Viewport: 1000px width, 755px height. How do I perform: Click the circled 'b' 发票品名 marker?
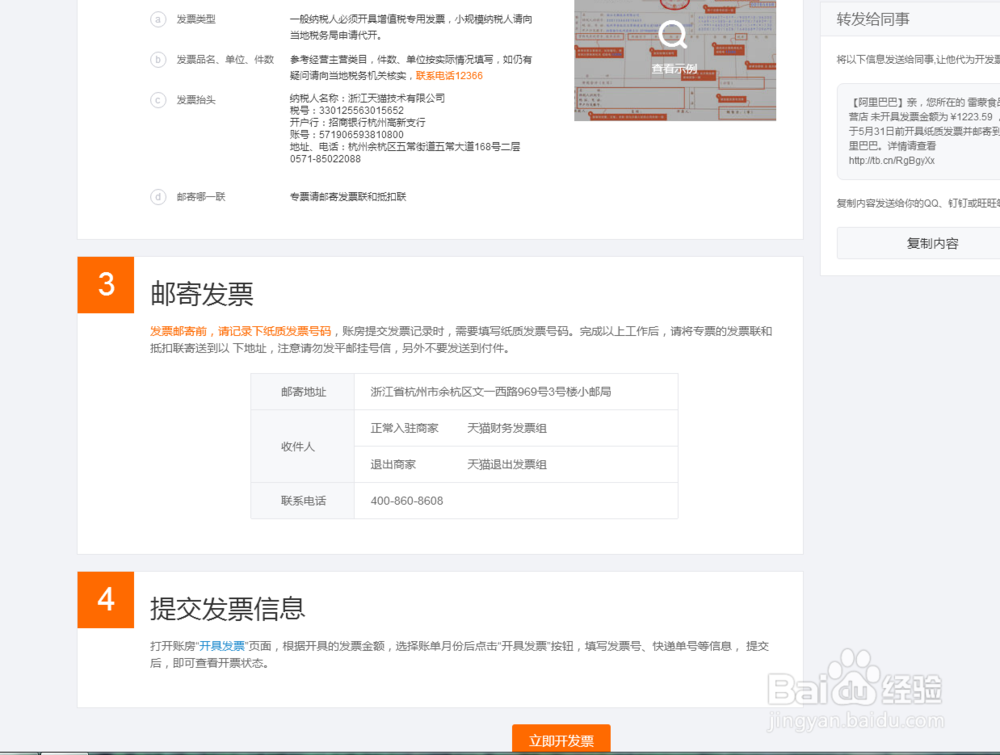[x=158, y=60]
